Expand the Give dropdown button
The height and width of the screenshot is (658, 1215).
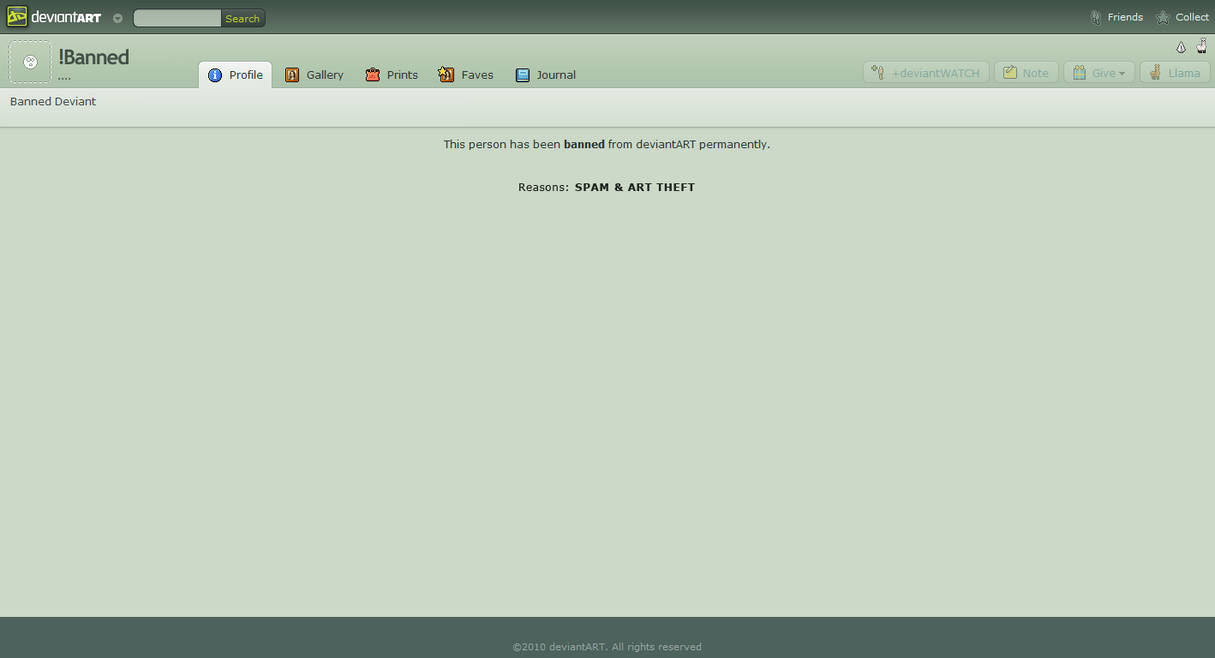[x=1099, y=72]
